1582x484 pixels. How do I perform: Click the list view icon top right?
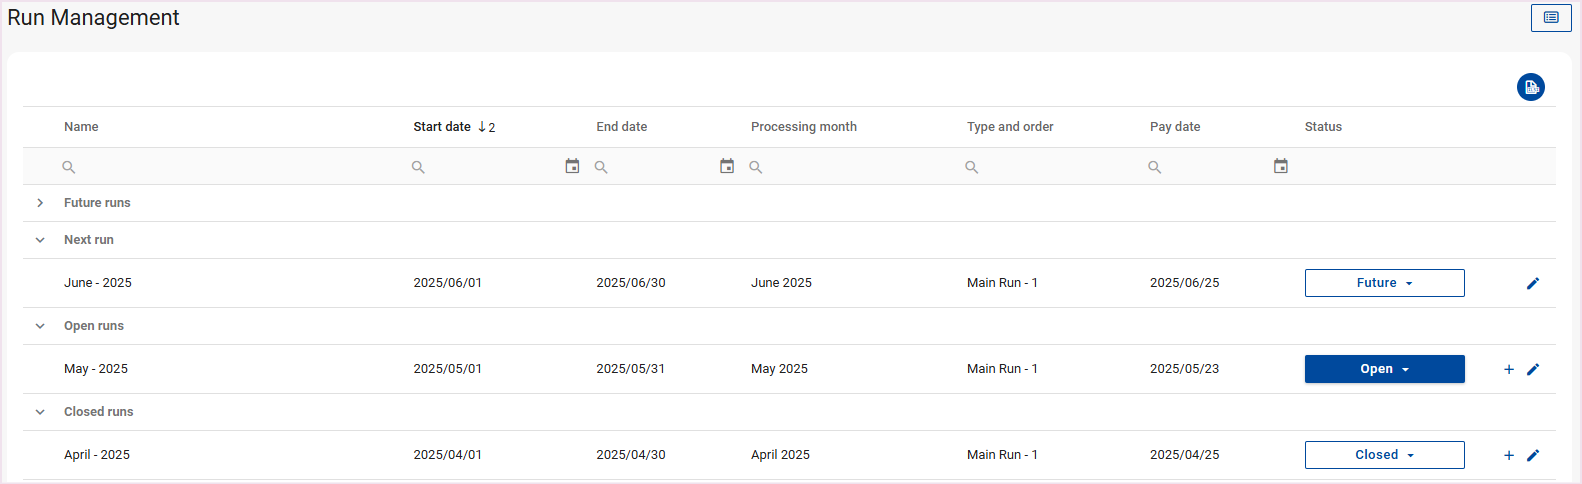pos(1550,18)
